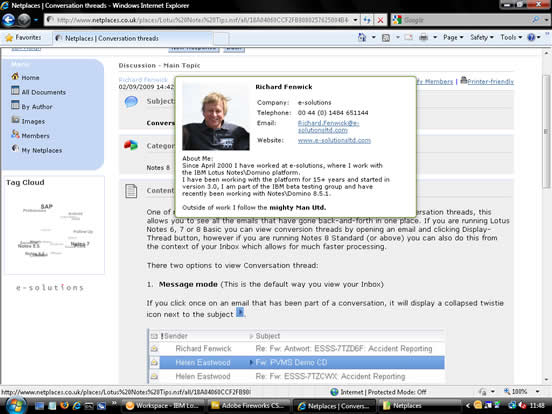Click Workspace IBM Lotus taskbar button
Viewport: 552px width, 414px height.
[163, 406]
